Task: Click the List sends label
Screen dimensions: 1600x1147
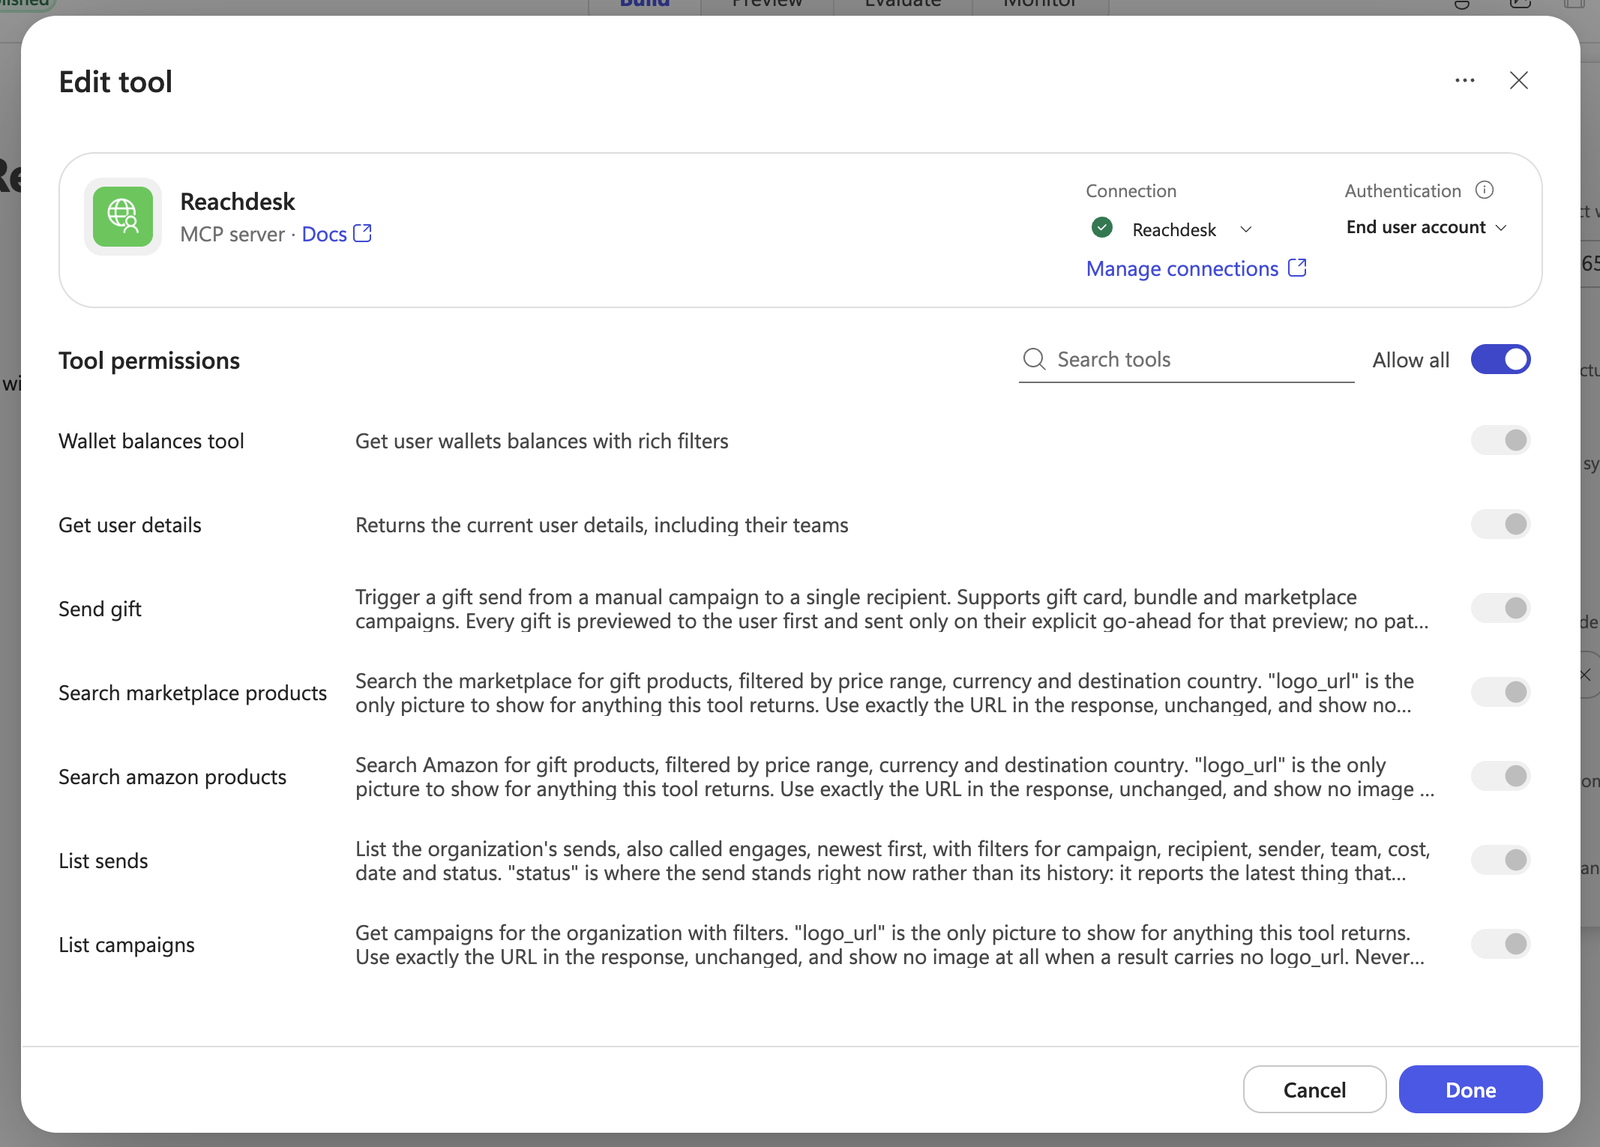Action: [103, 861]
